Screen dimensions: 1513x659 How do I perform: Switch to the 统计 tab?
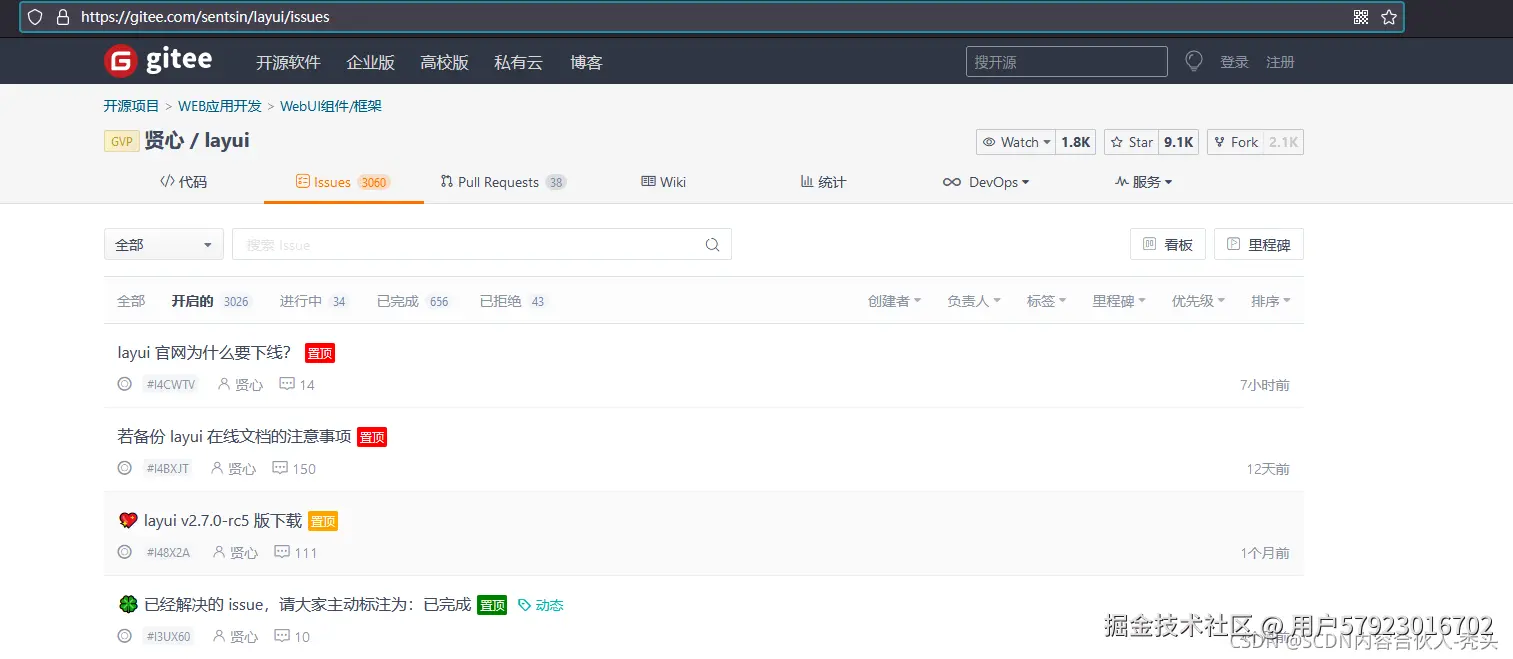(823, 182)
